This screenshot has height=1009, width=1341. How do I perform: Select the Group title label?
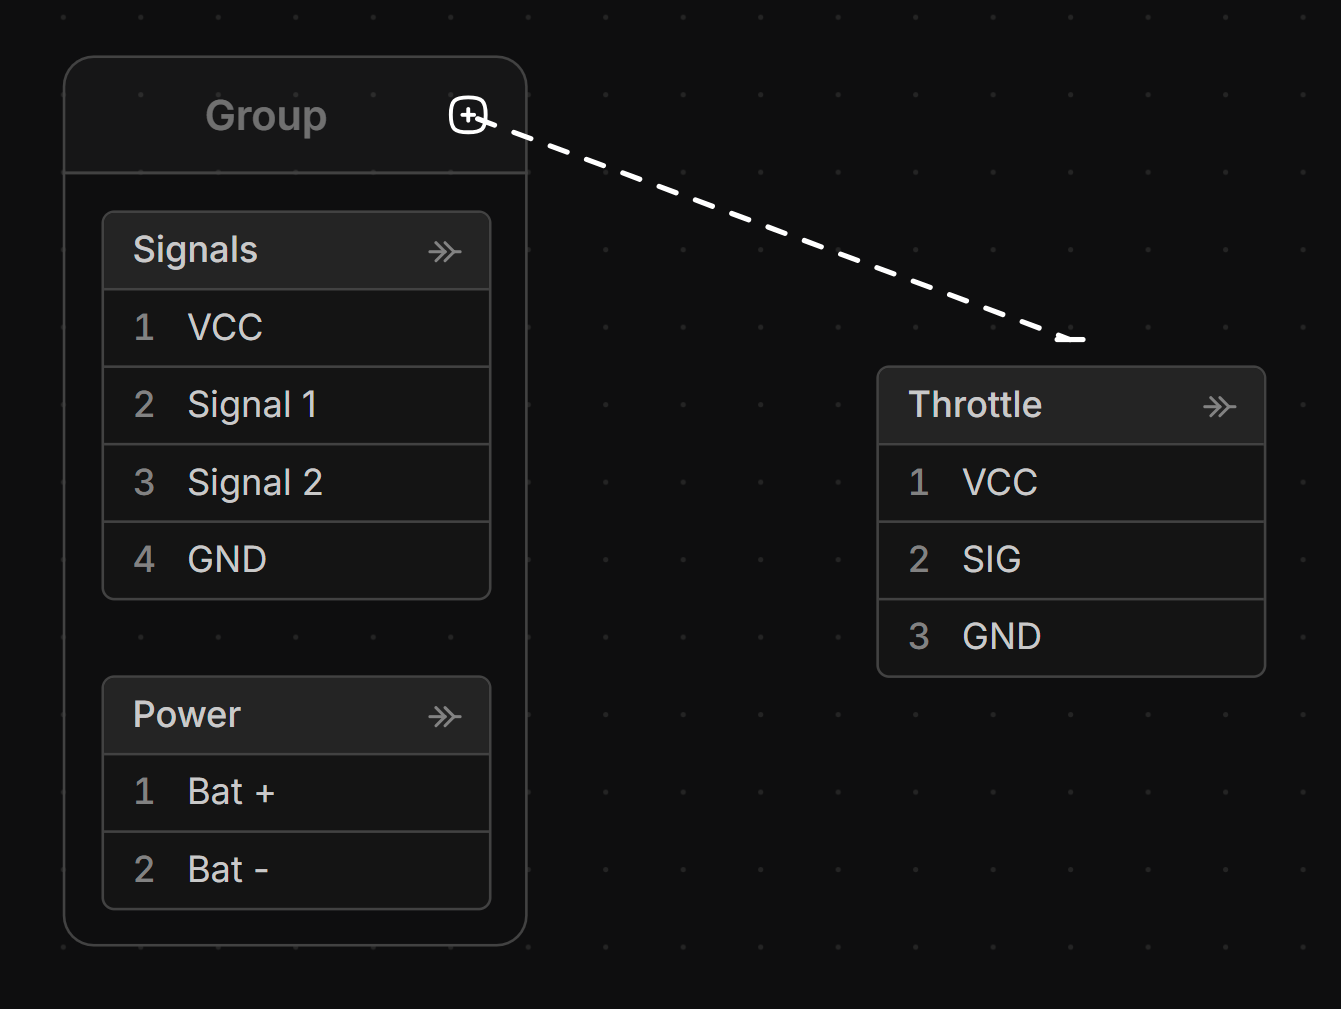pyautogui.click(x=266, y=116)
